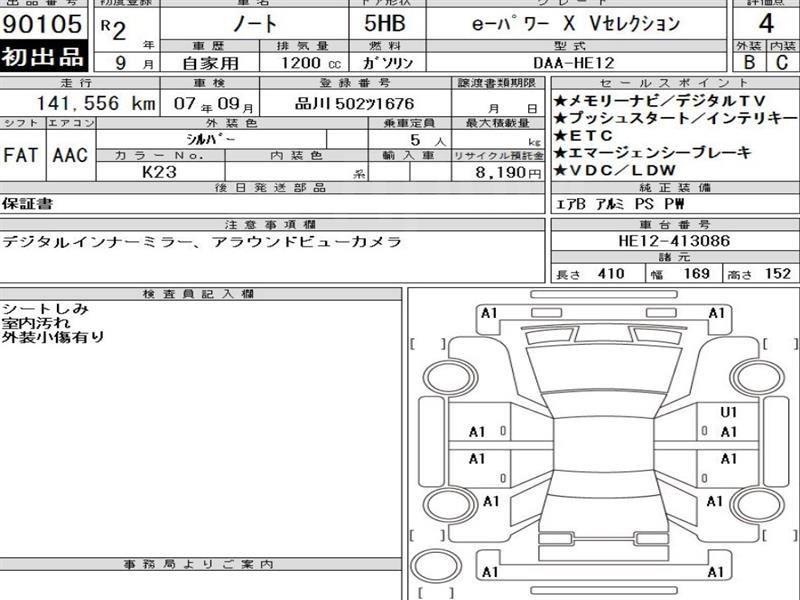Screen dimensions: 800x600
Task: Select the interior grade C
Action: pyautogui.click(x=782, y=62)
